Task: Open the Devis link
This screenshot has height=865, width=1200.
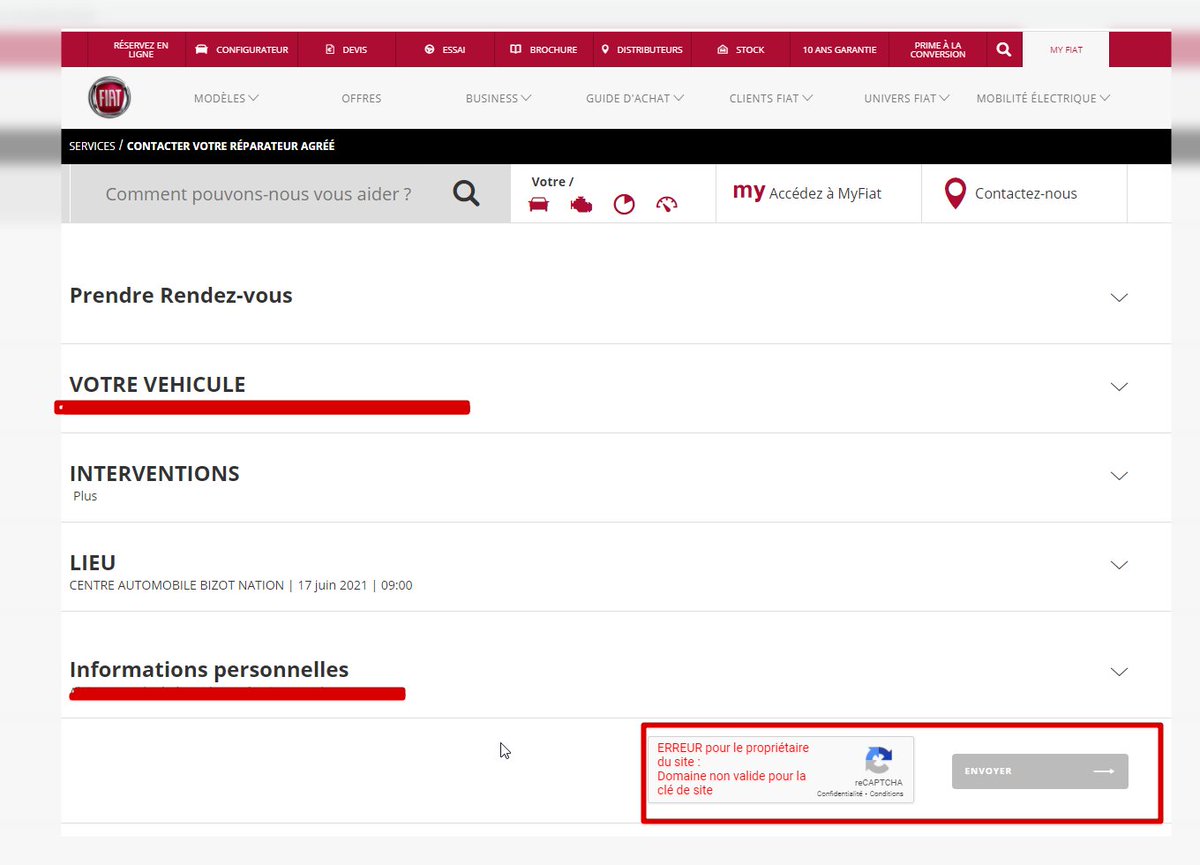Action: coord(354,50)
